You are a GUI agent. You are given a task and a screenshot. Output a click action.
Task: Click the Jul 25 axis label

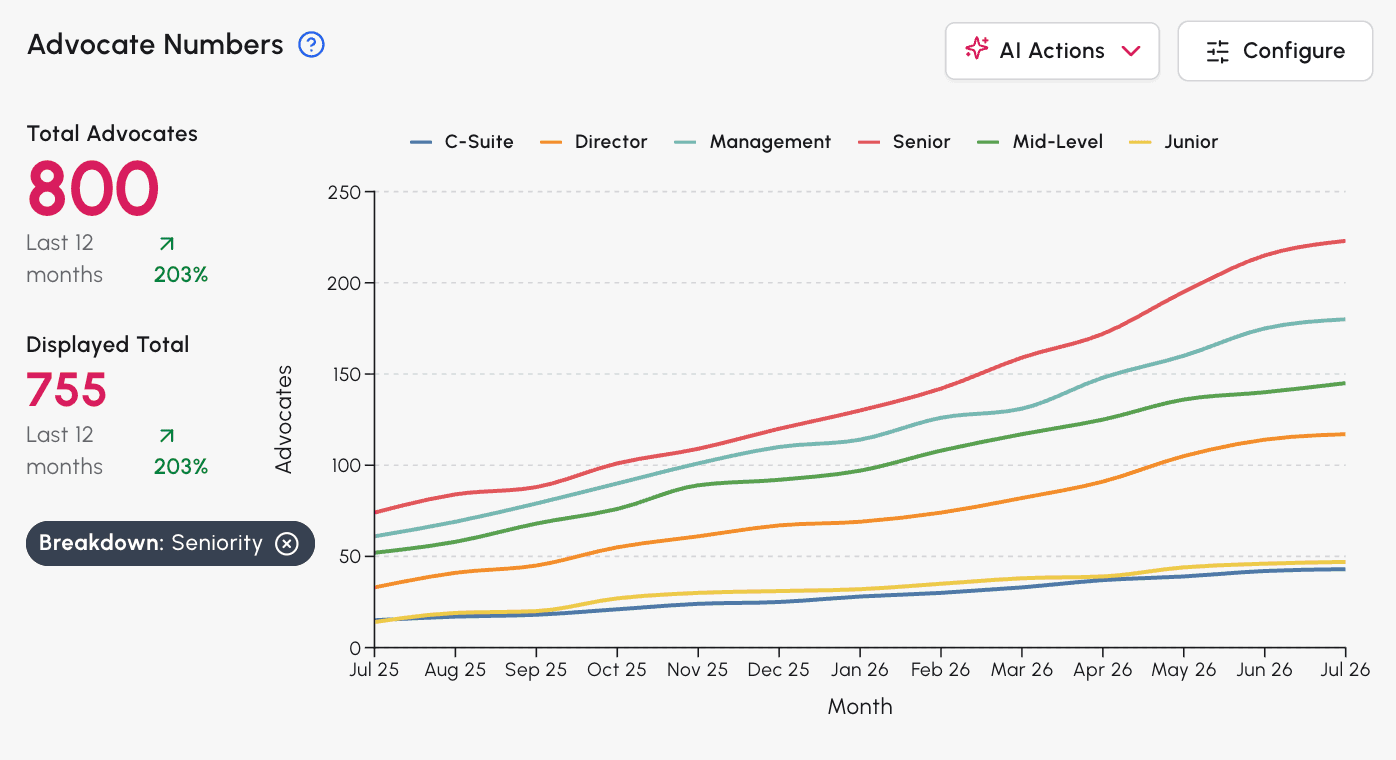(x=374, y=670)
